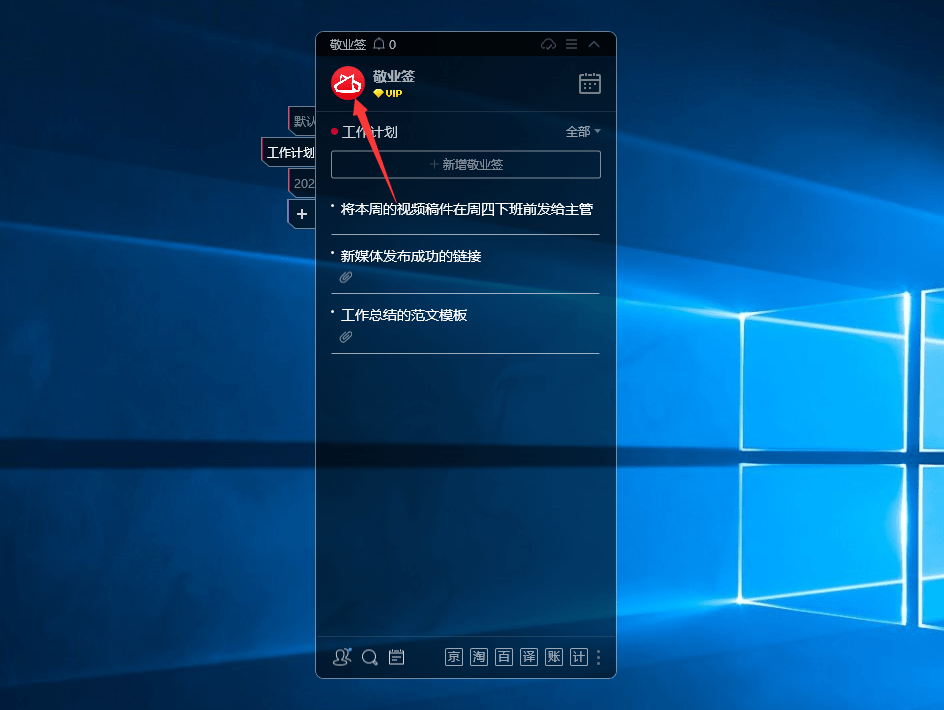The image size is (944, 710).
Task: Open the 计 calculator shortcut icon
Action: [577, 657]
